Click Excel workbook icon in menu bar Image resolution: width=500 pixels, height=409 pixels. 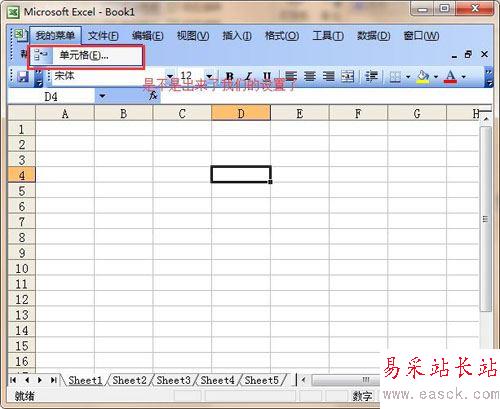point(20,35)
